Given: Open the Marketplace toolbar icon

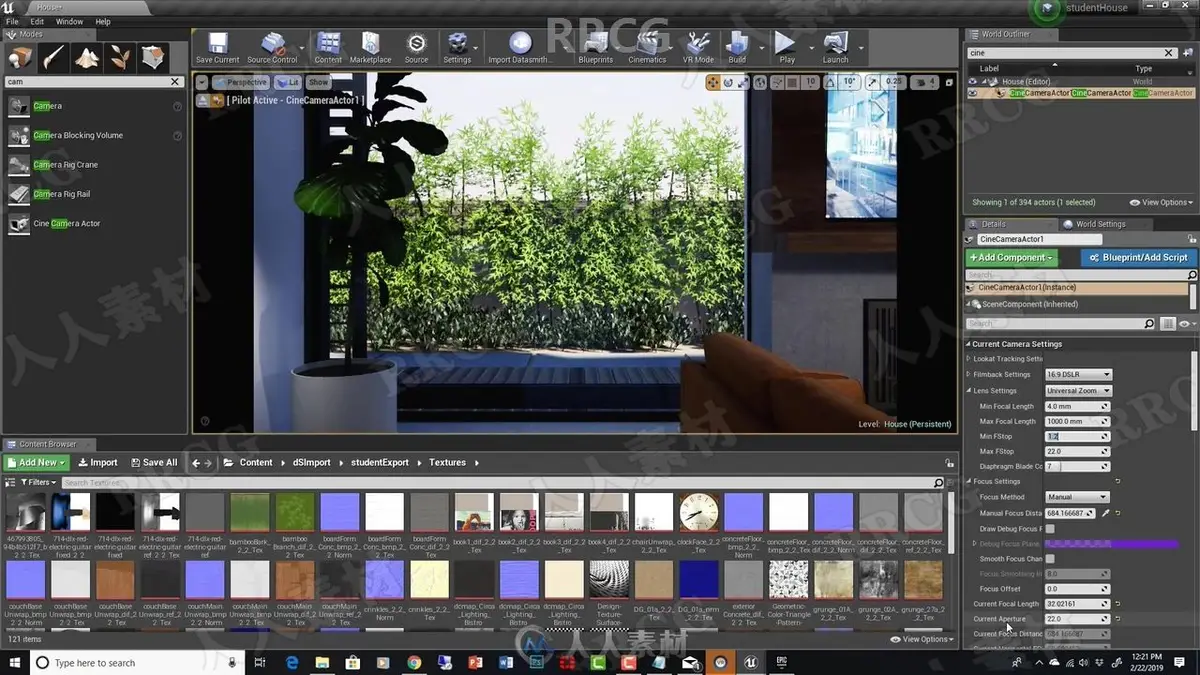Looking at the screenshot, I should (370, 47).
